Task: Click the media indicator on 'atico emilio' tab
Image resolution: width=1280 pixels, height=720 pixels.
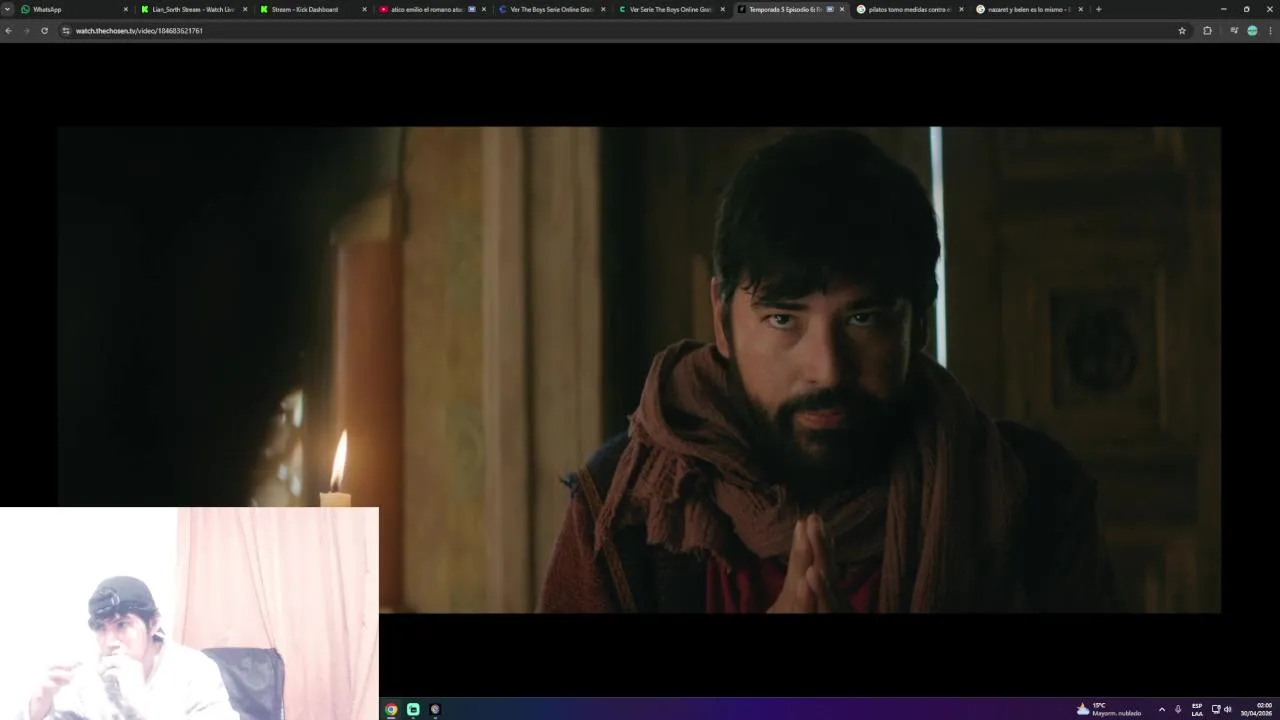Action: [x=472, y=9]
